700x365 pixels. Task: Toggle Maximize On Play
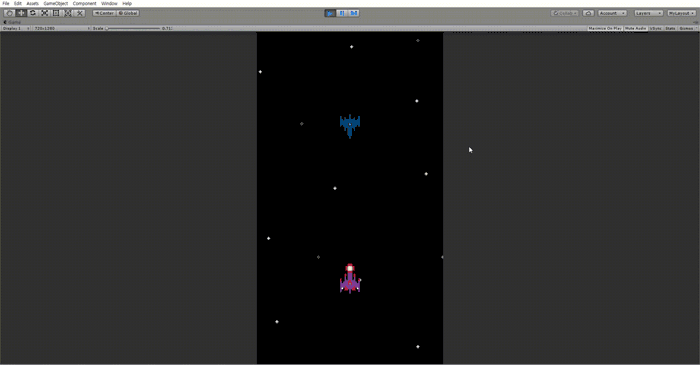[605, 28]
